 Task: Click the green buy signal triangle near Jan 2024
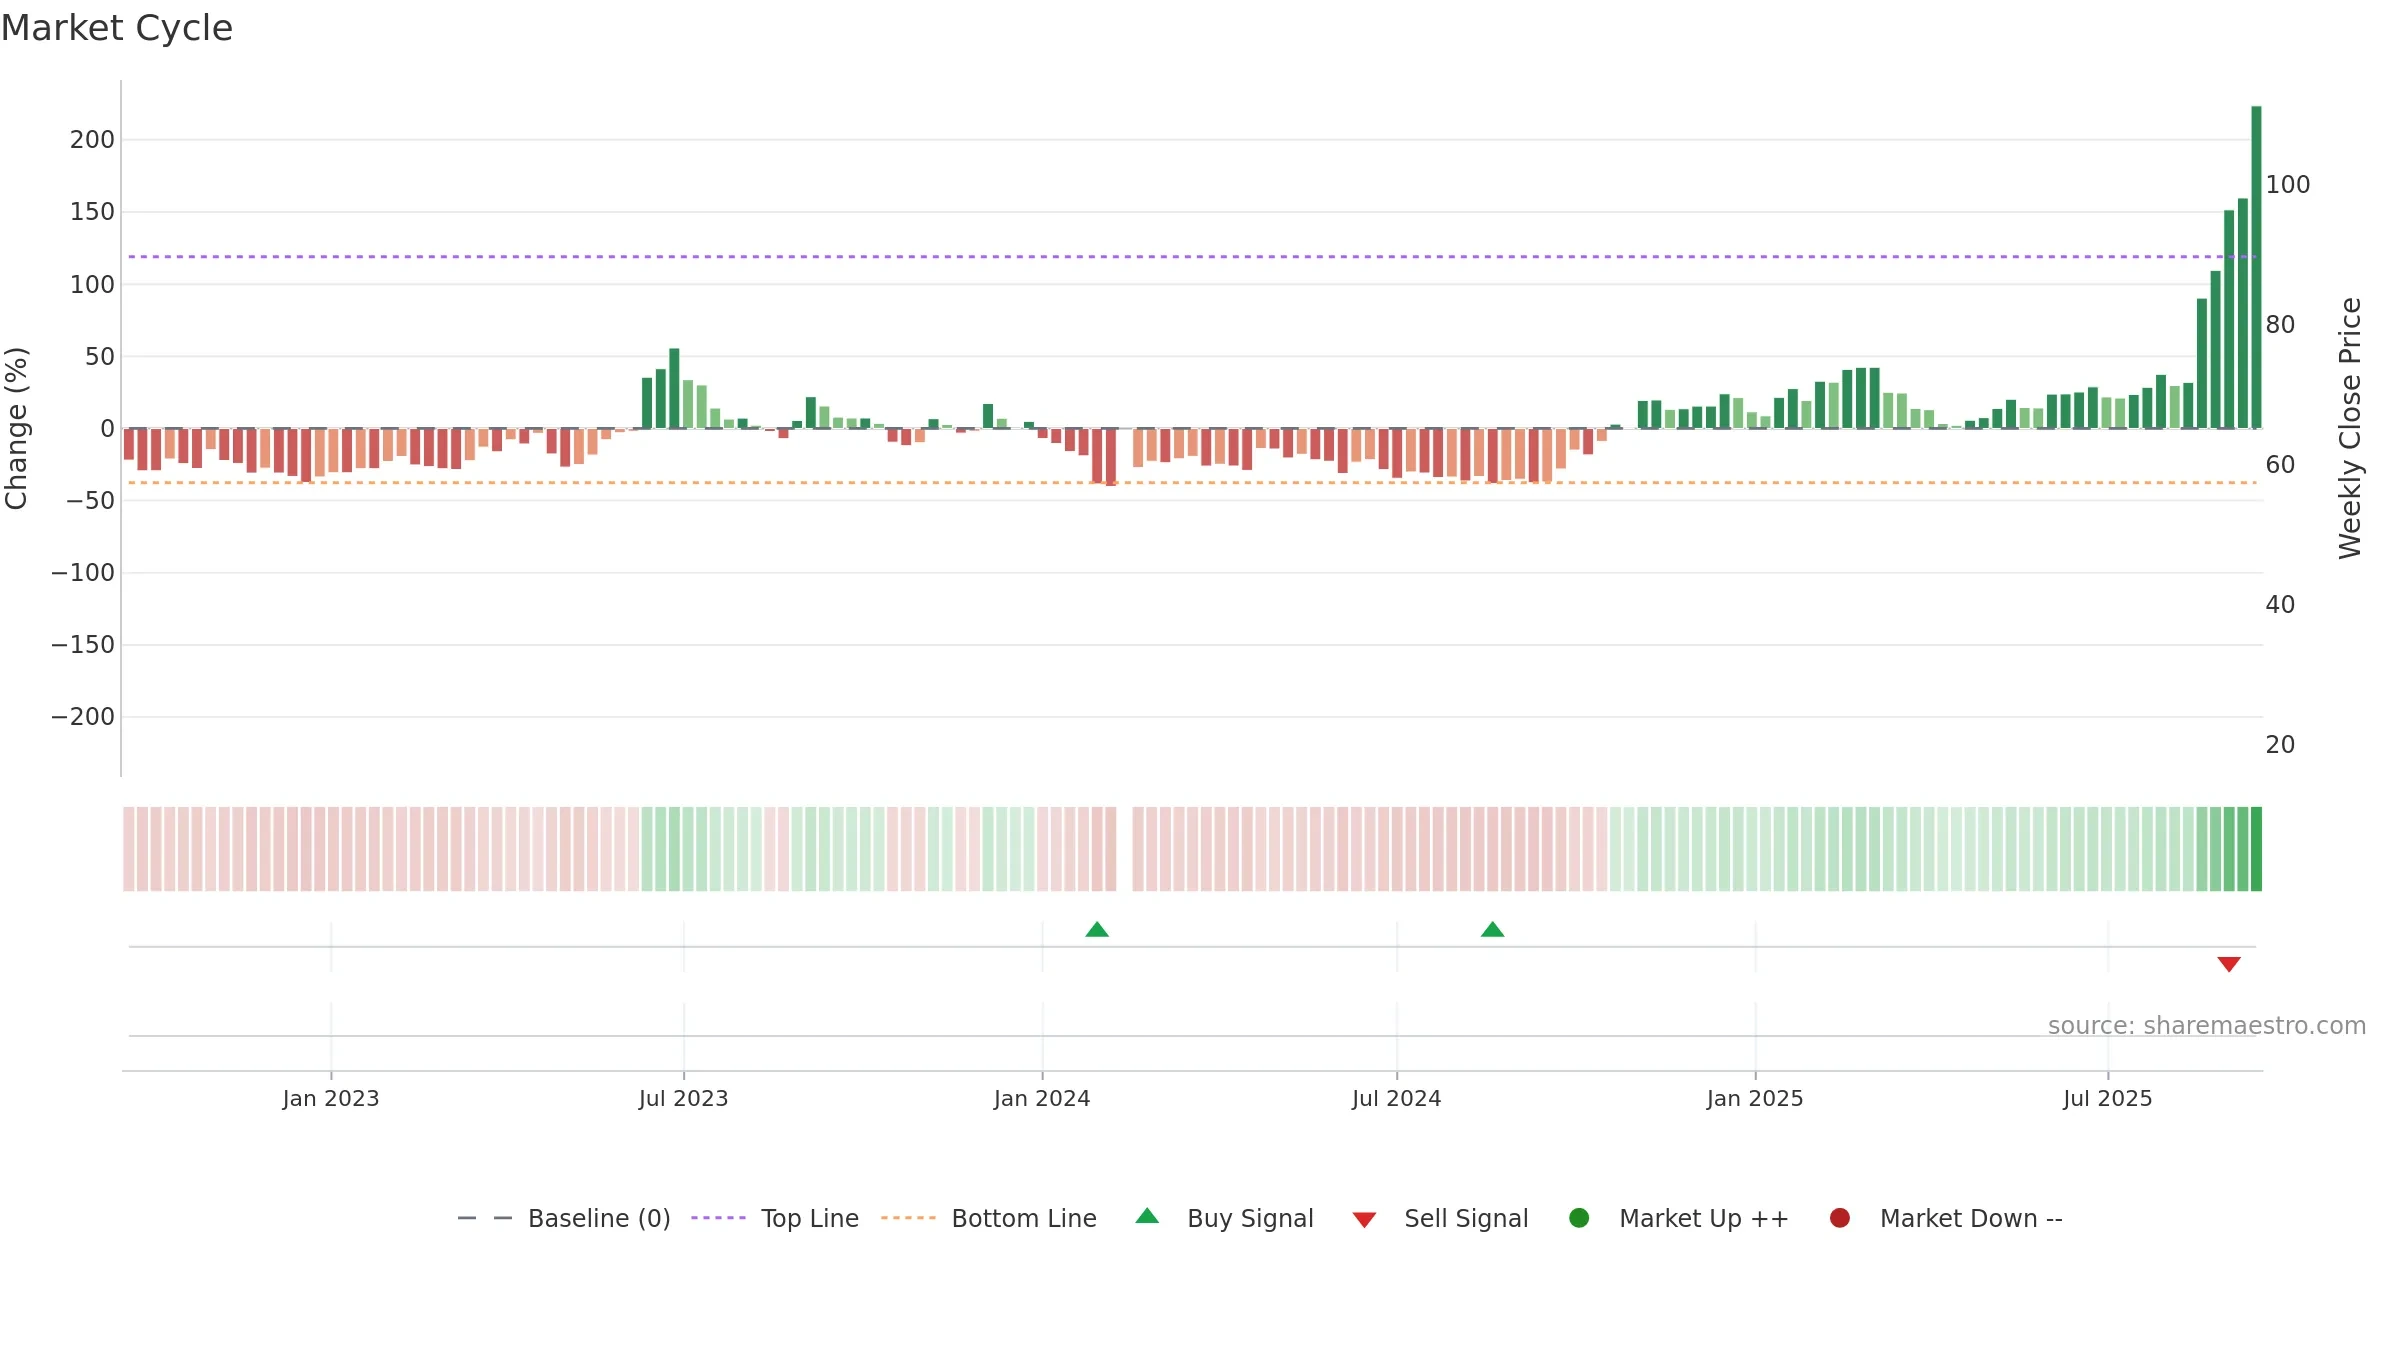click(x=1097, y=930)
